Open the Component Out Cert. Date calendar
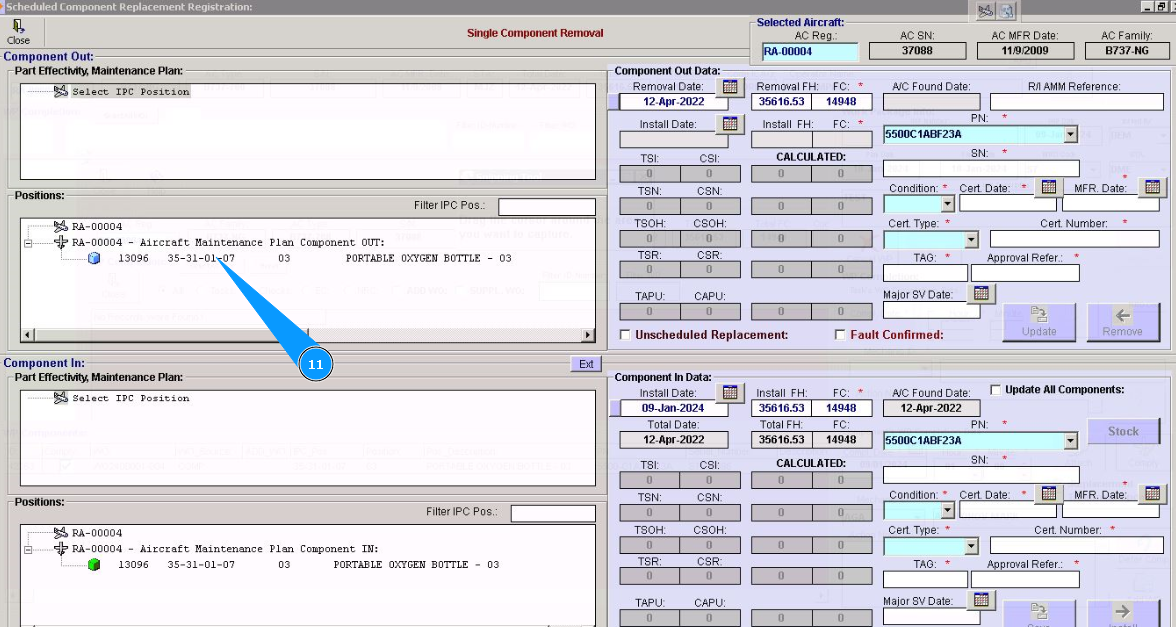The width and height of the screenshot is (1176, 633). [x=1048, y=187]
